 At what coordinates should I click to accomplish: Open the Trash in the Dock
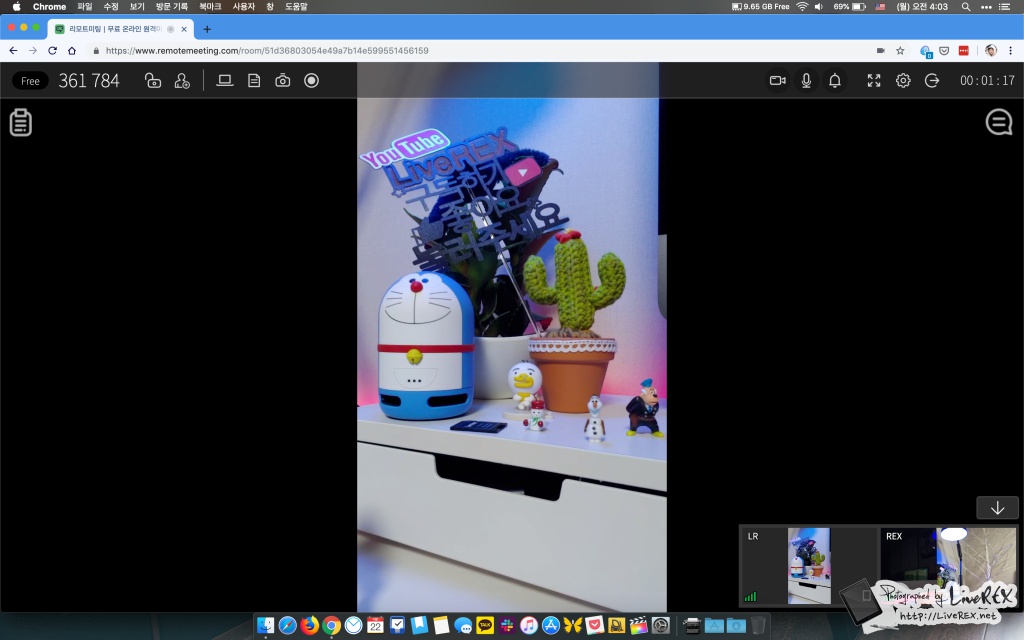click(758, 625)
